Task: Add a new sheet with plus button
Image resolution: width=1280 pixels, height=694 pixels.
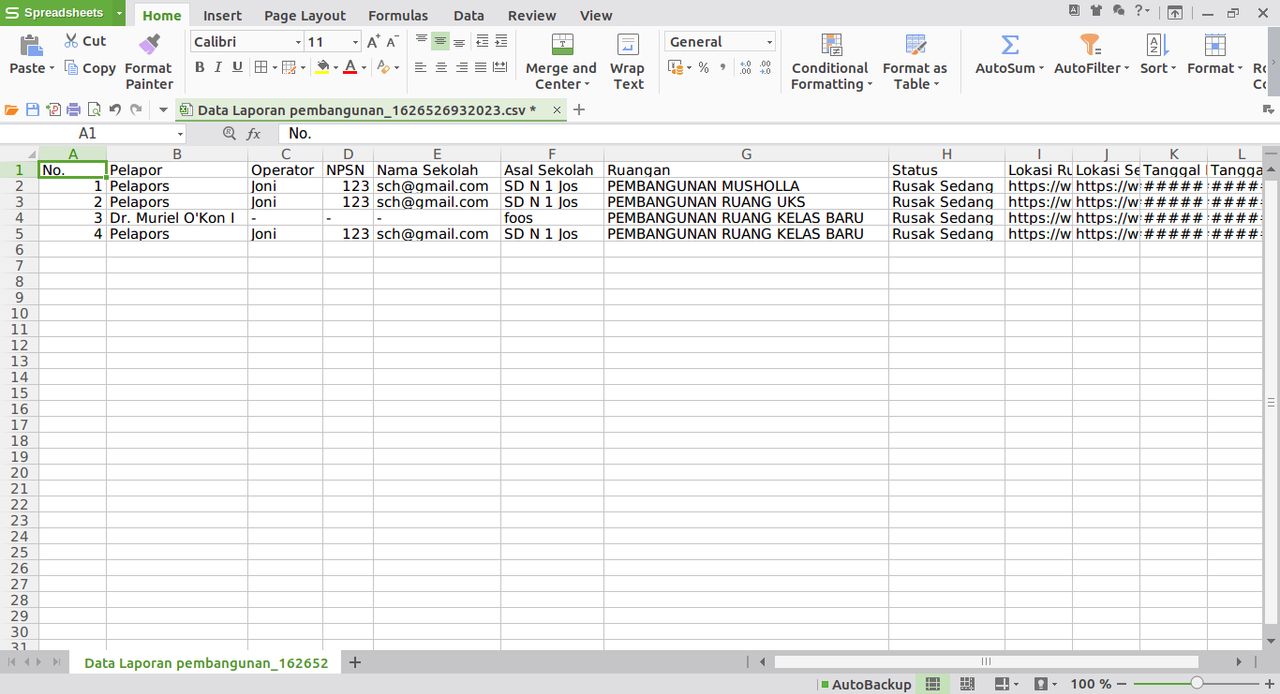Action: click(x=354, y=662)
